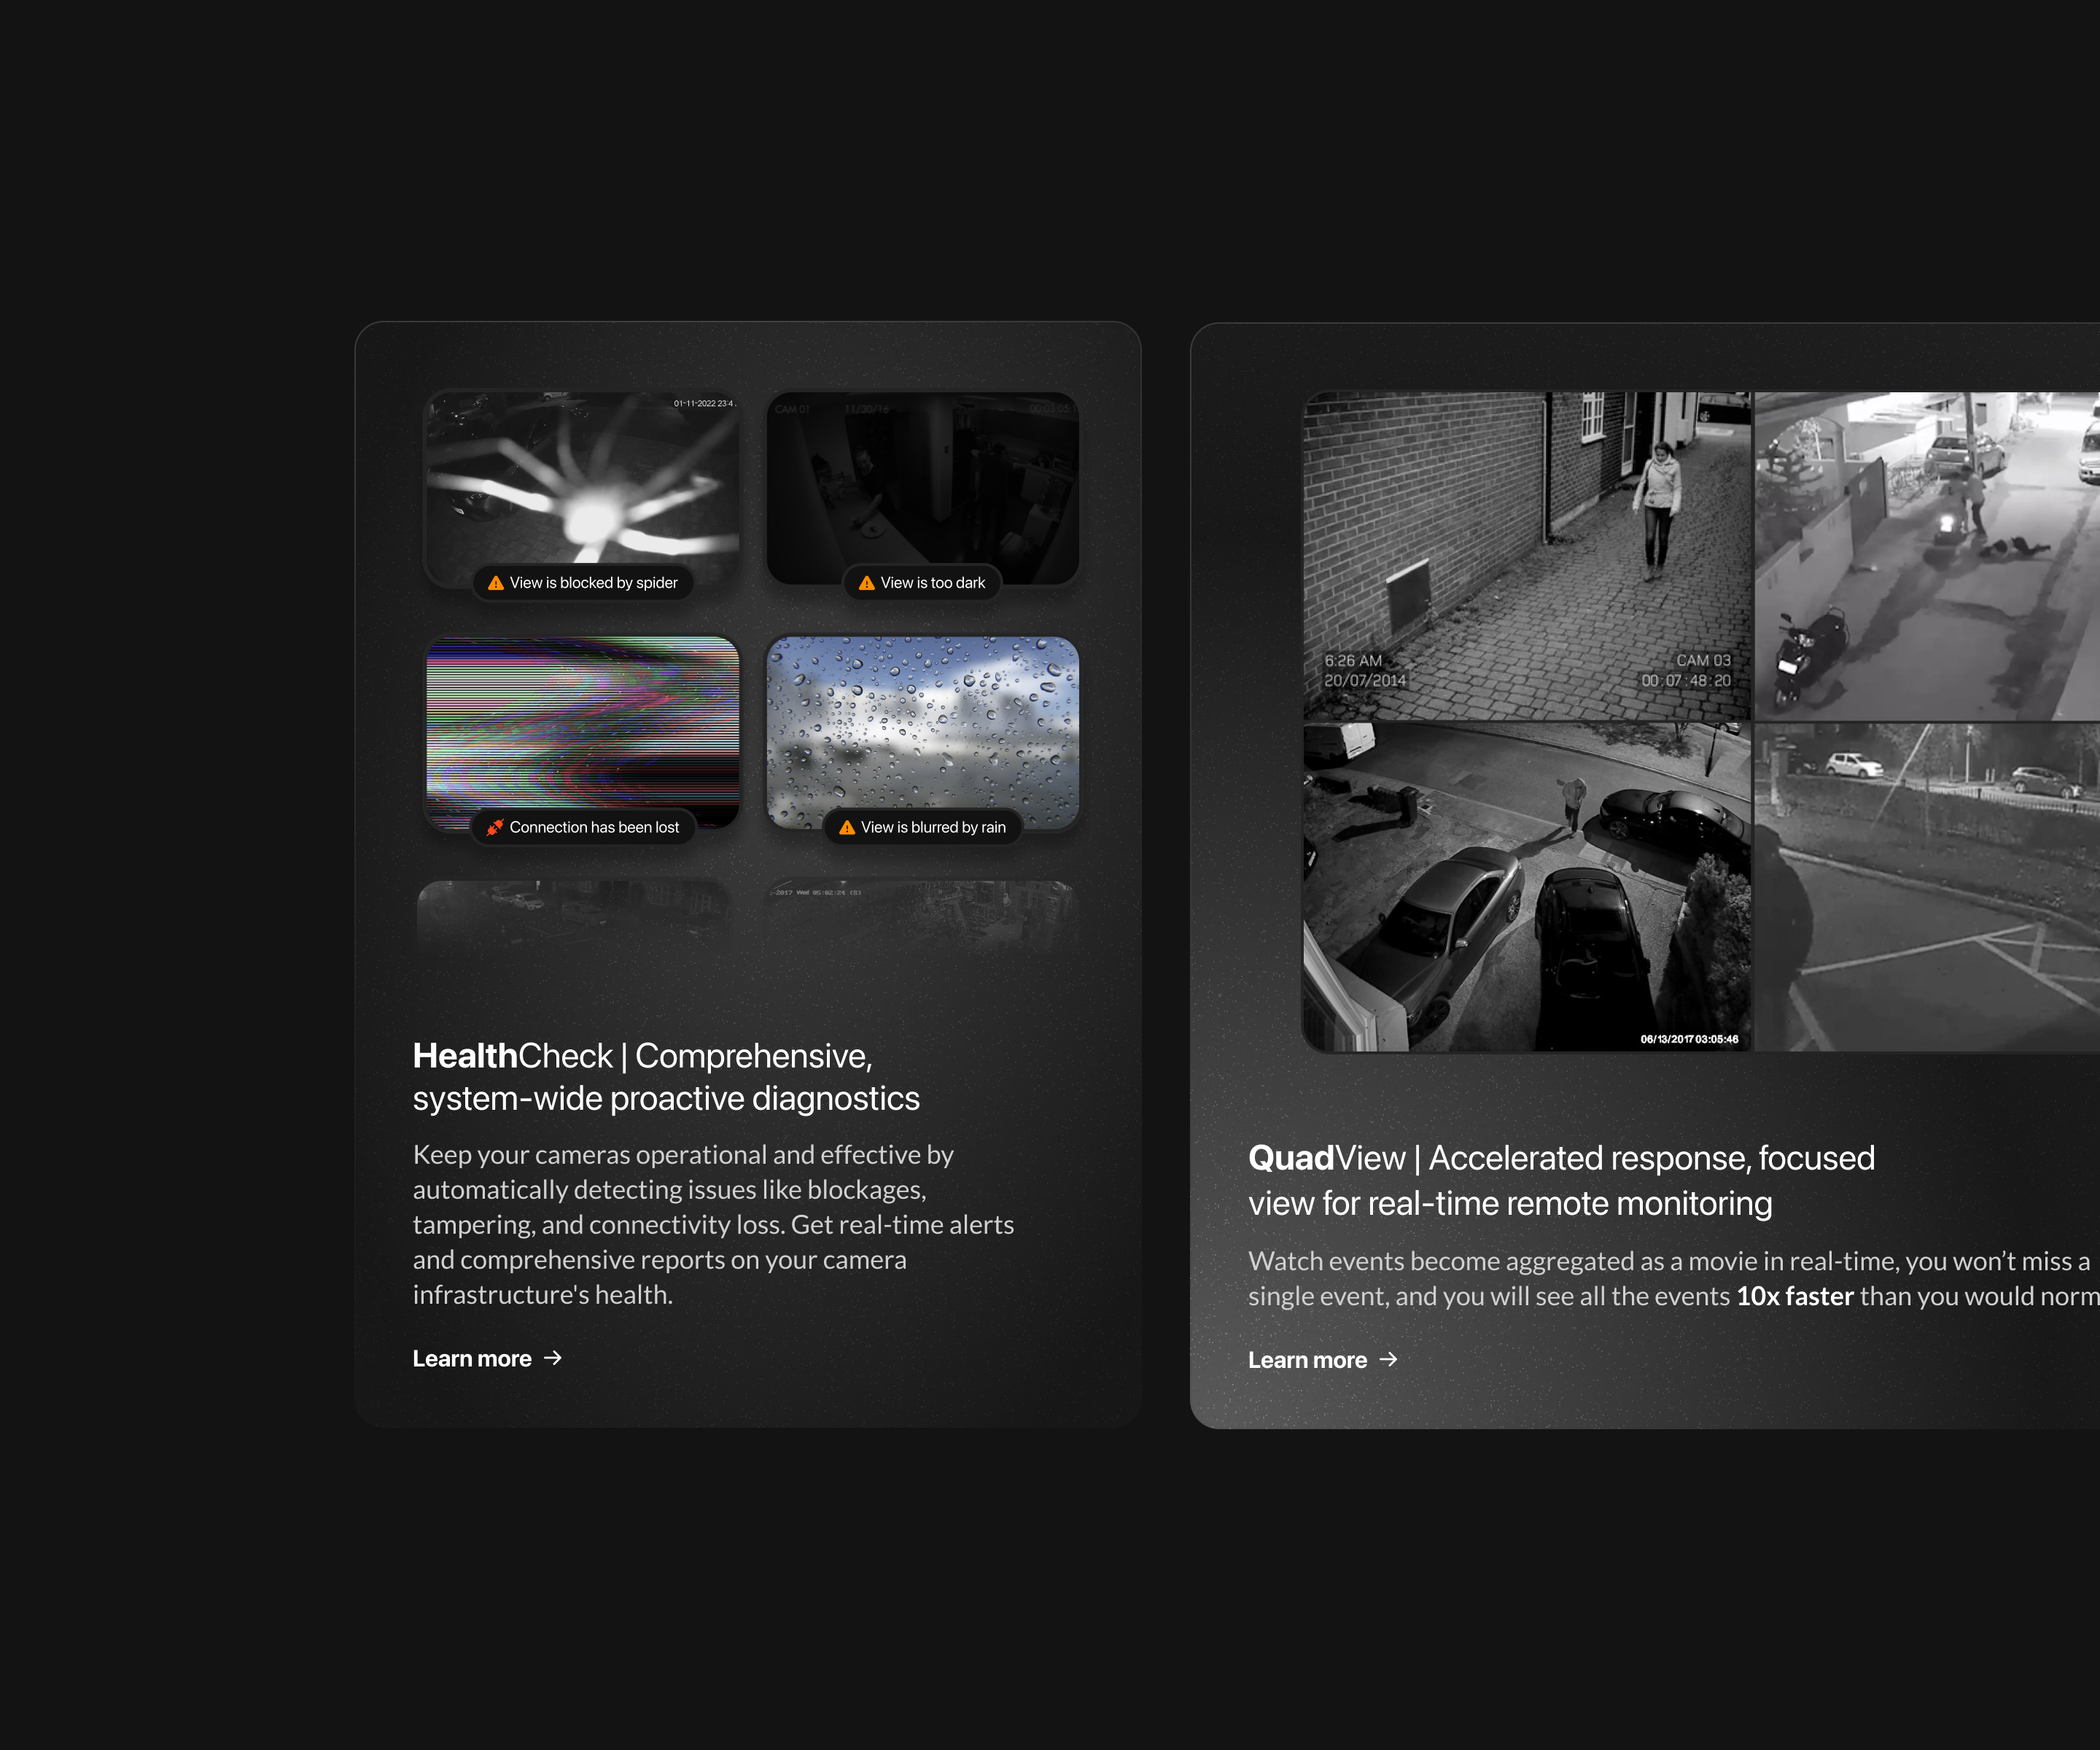
Task: Open street feed with fallen person
Action: coord(1928,556)
